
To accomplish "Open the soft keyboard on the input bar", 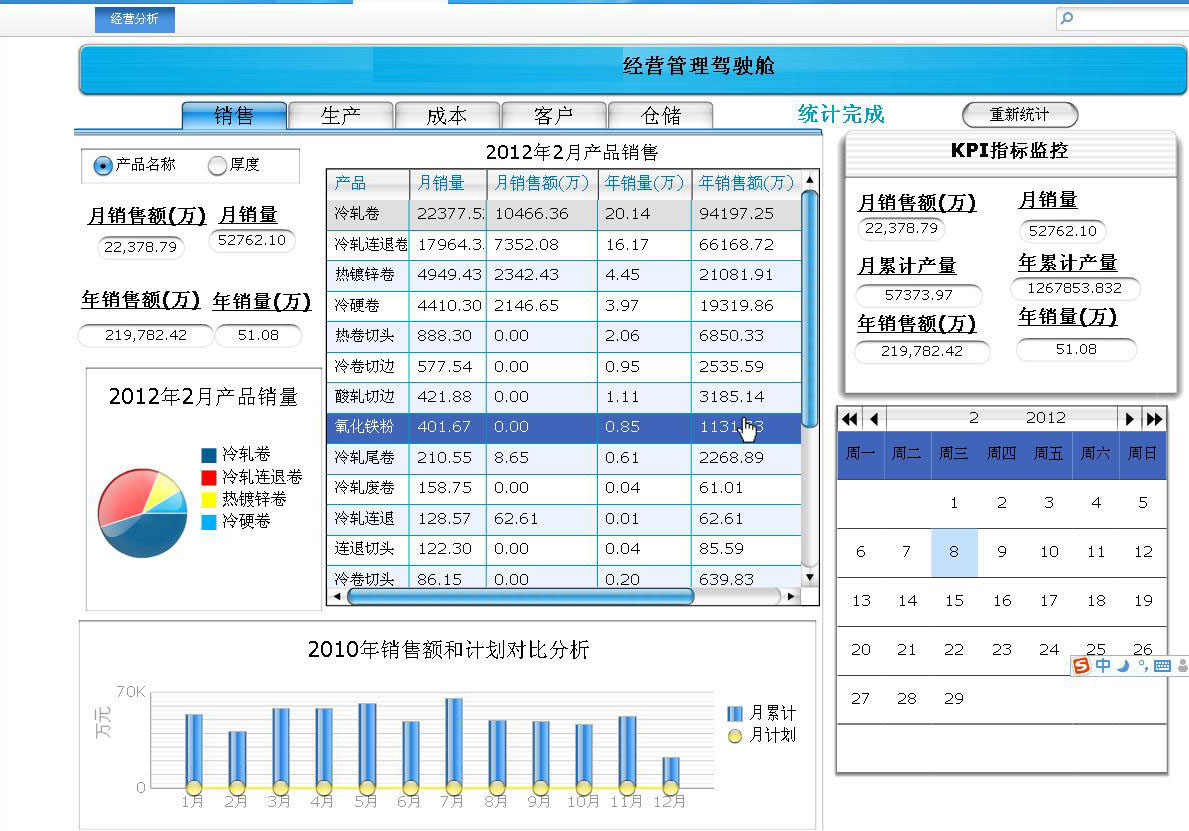I will pos(1162,665).
